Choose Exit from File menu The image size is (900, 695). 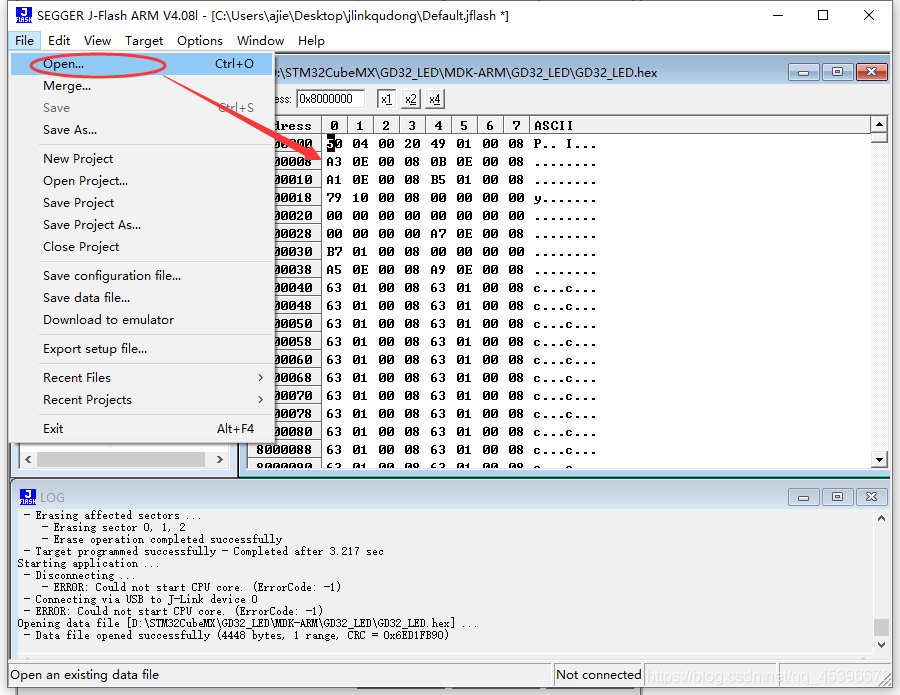click(141, 429)
